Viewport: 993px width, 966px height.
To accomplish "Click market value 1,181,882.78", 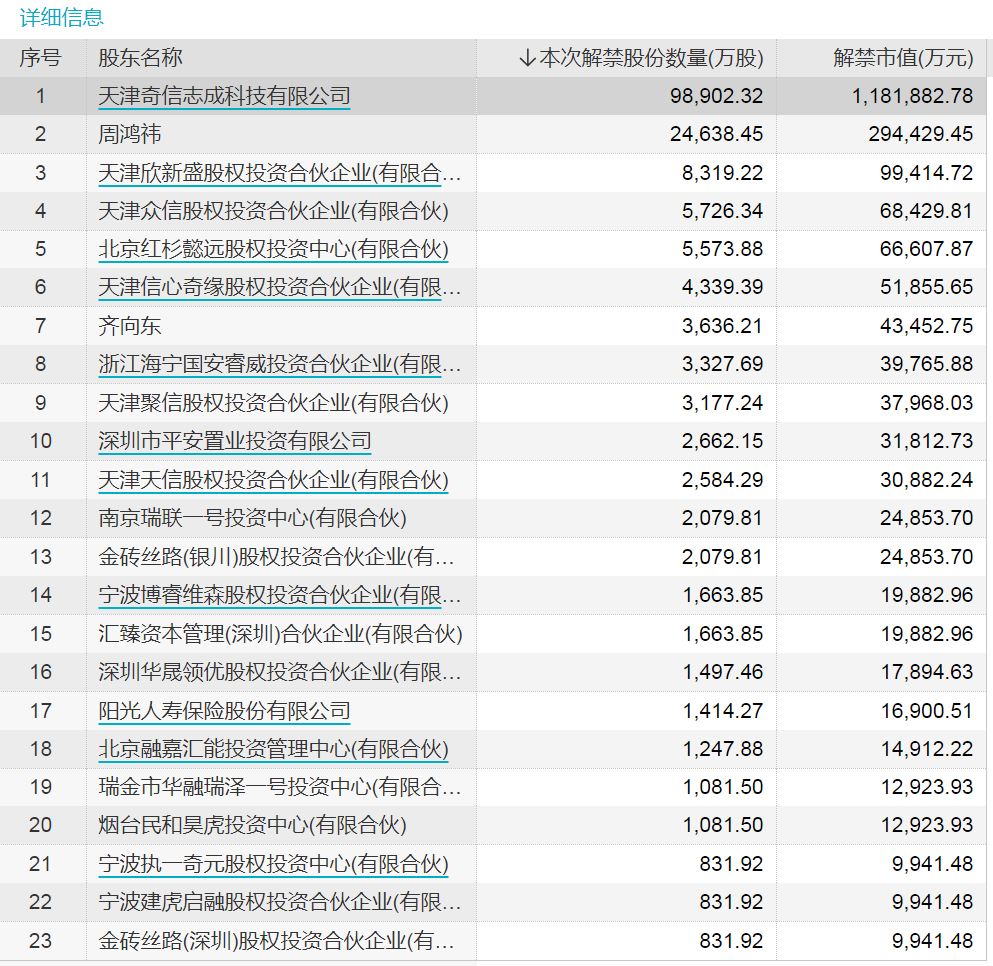I will 913,96.
